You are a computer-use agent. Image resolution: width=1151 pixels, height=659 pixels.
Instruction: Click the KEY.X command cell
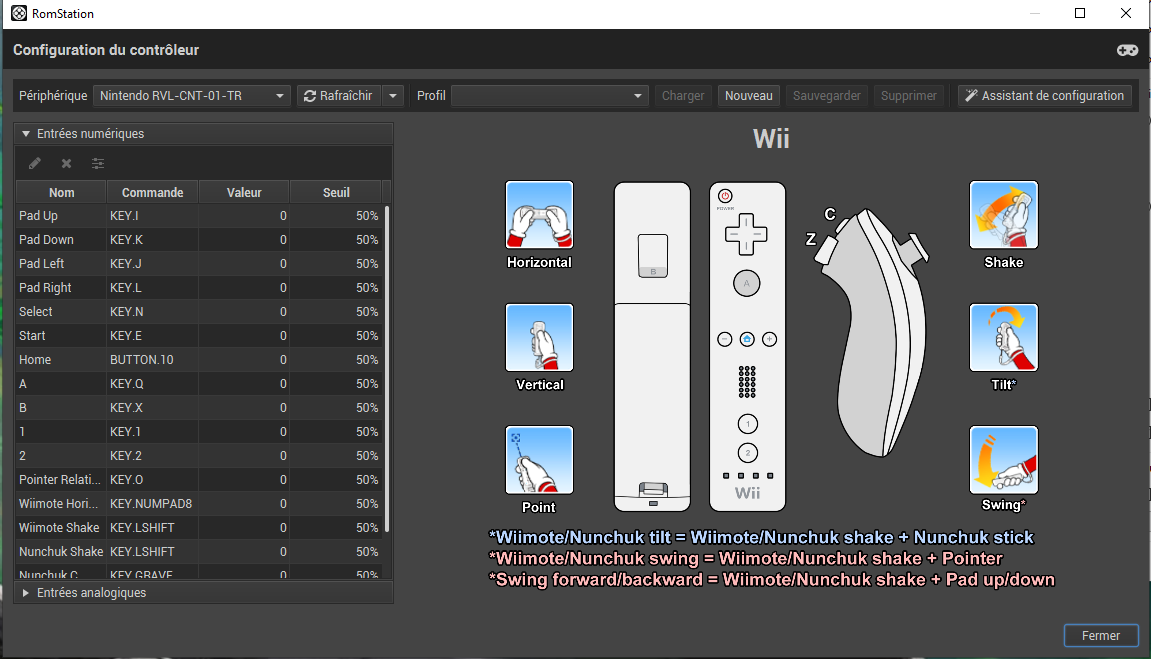click(x=153, y=407)
